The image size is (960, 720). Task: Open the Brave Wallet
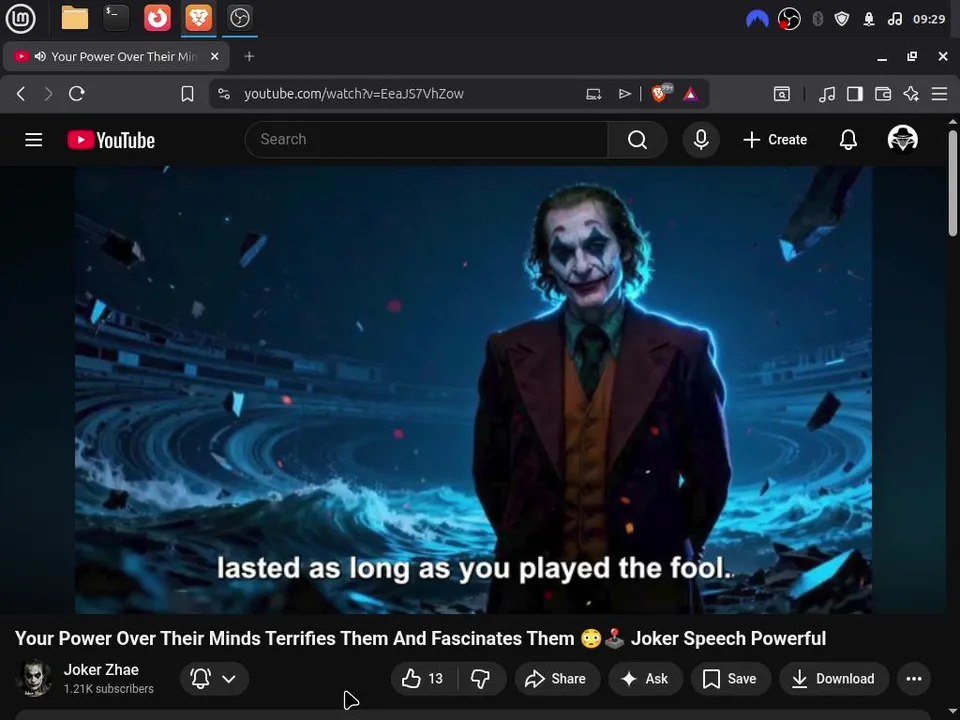(x=883, y=94)
